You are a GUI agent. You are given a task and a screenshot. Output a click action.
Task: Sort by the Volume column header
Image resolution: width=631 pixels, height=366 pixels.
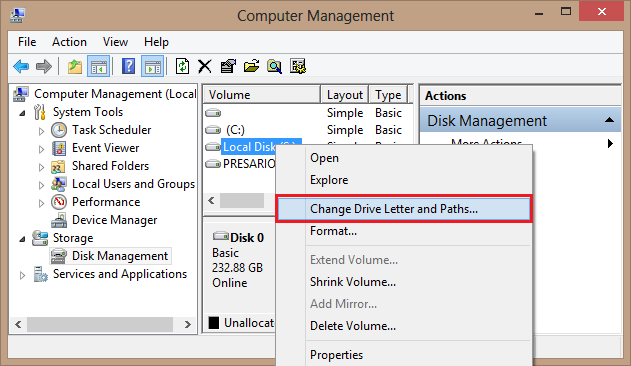(262, 95)
